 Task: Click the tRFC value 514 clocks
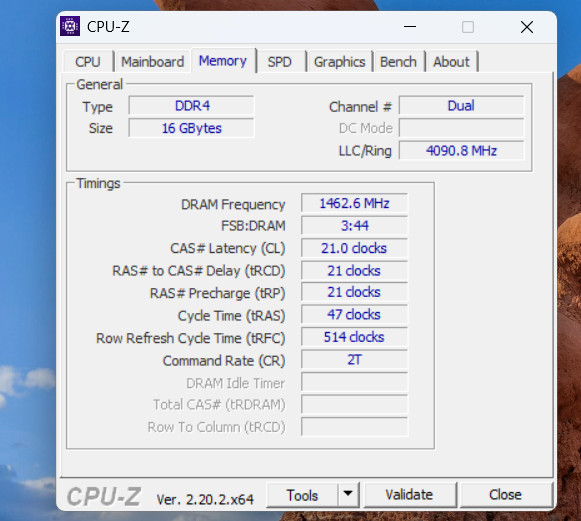(x=354, y=337)
